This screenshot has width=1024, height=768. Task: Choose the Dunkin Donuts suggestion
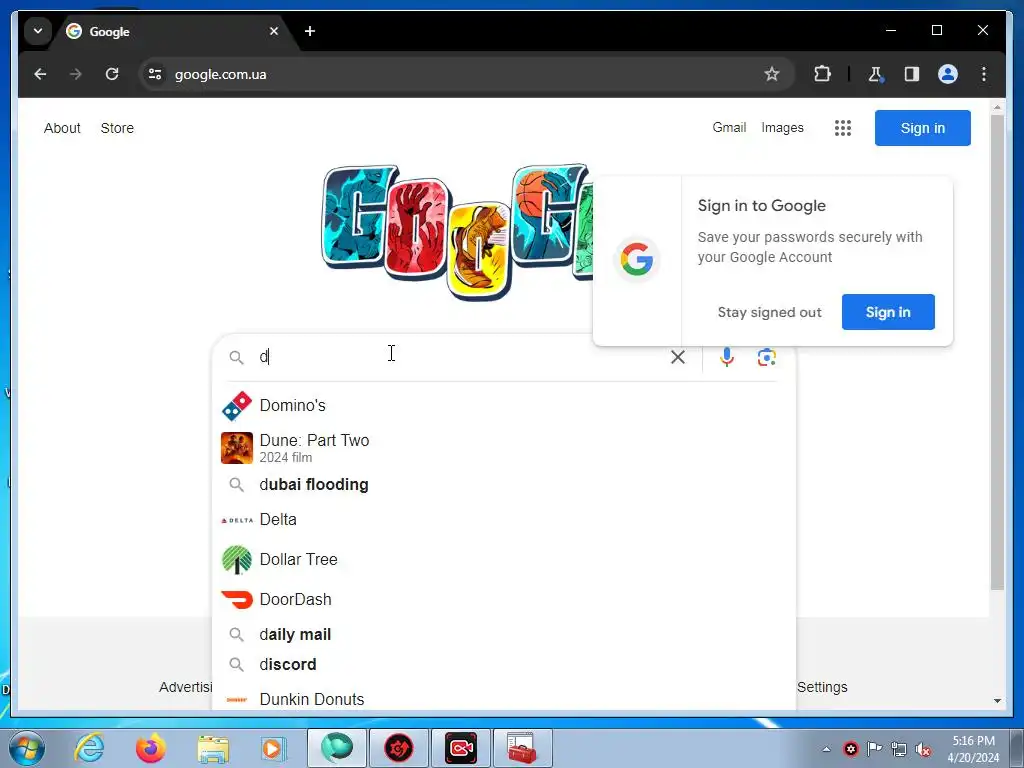point(504,697)
